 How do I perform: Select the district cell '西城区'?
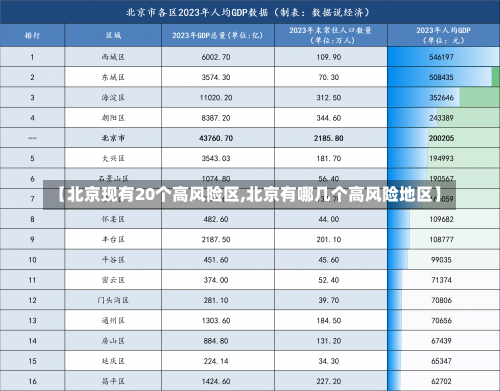coord(113,57)
